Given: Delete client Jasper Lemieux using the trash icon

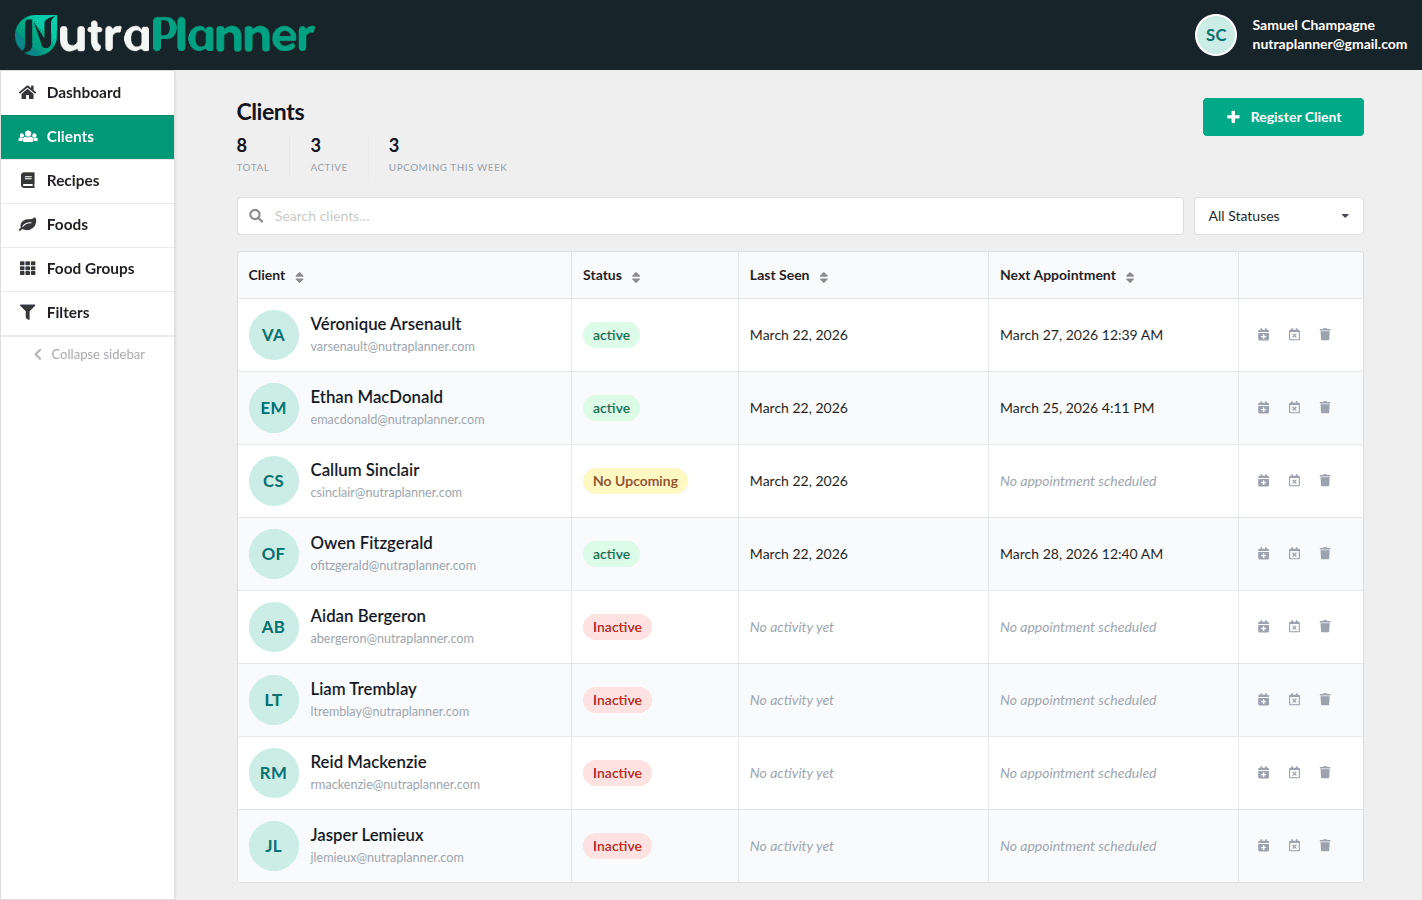Looking at the screenshot, I should pyautogui.click(x=1325, y=846).
